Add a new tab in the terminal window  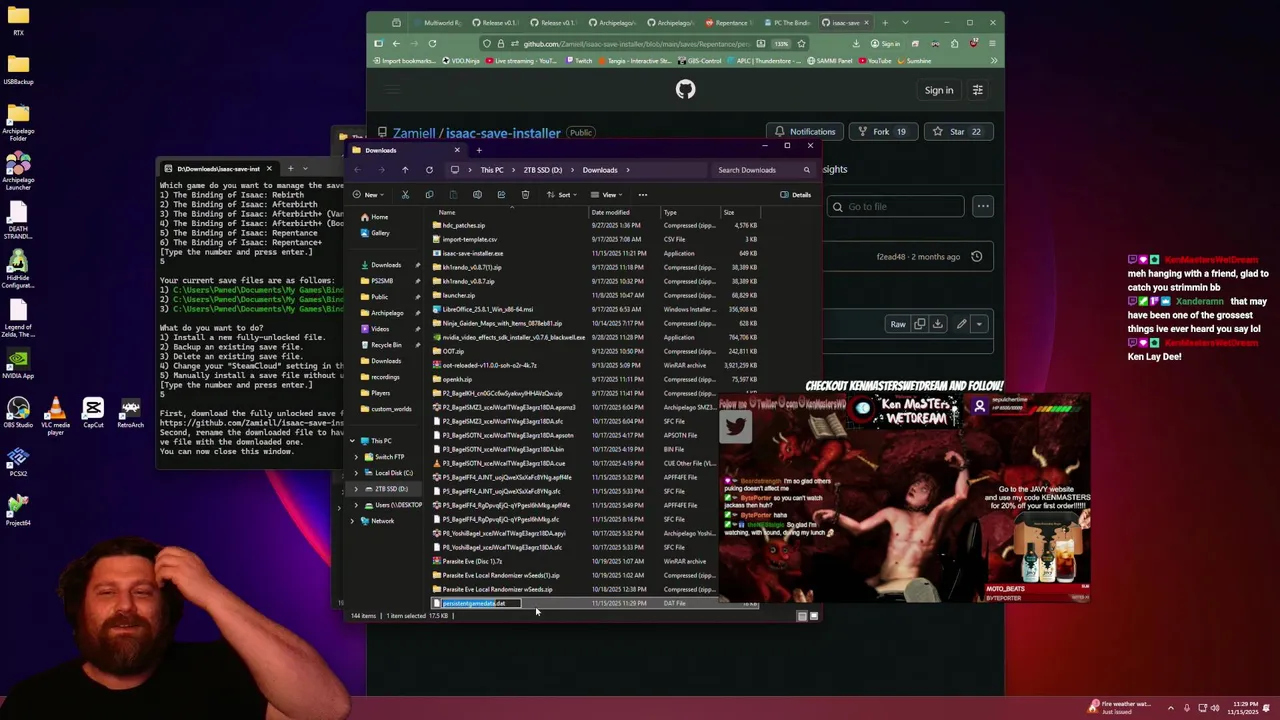[290, 168]
